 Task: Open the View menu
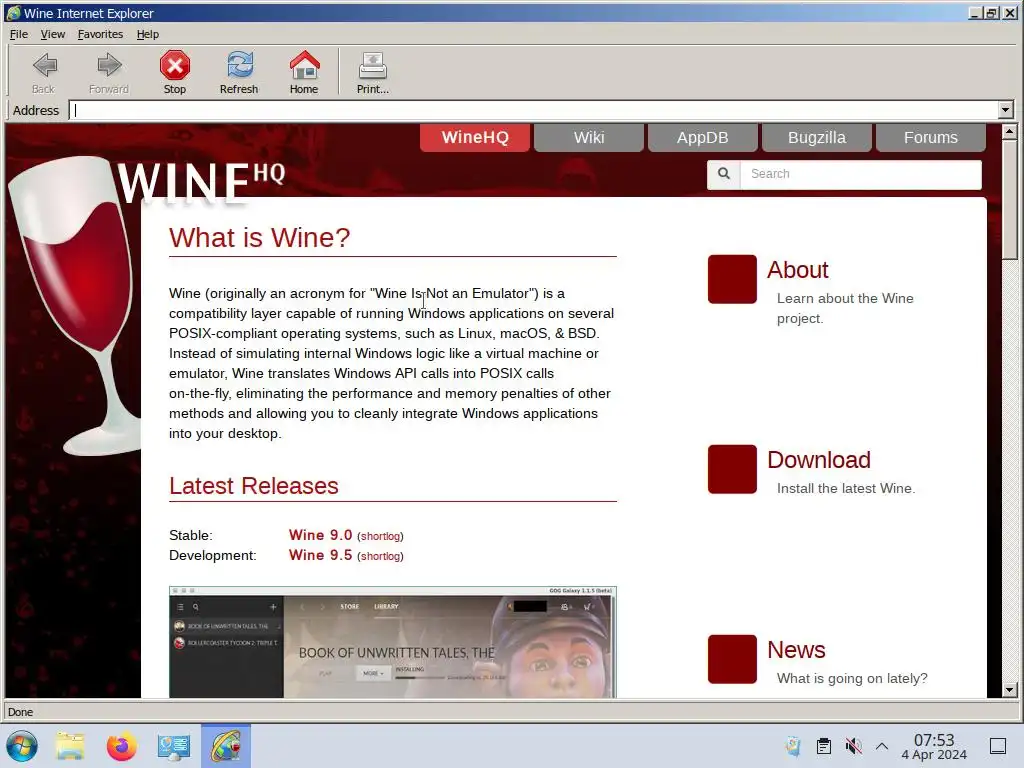tap(52, 34)
